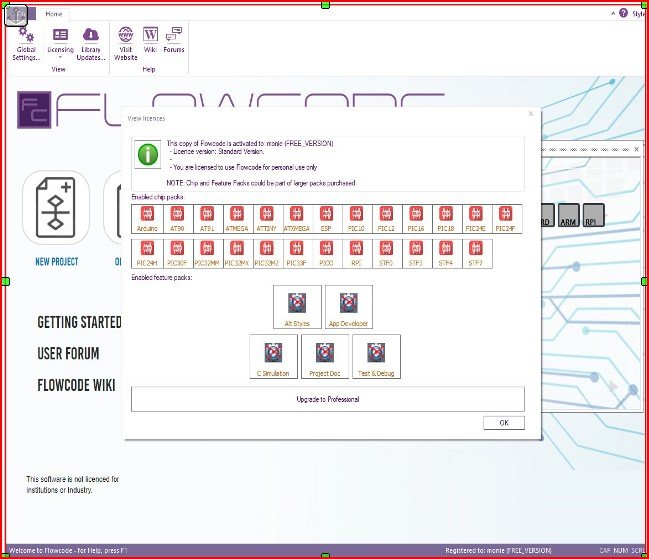
Task: Select the Home ribbon tab
Action: pyautogui.click(x=54, y=14)
